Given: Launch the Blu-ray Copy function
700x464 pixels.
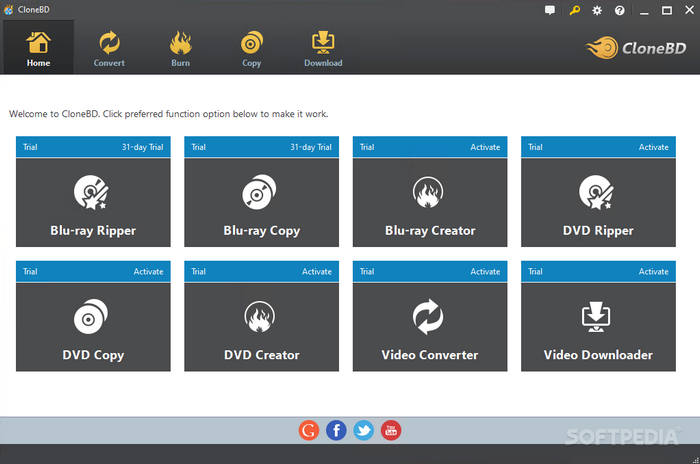Looking at the screenshot, I should (261, 202).
